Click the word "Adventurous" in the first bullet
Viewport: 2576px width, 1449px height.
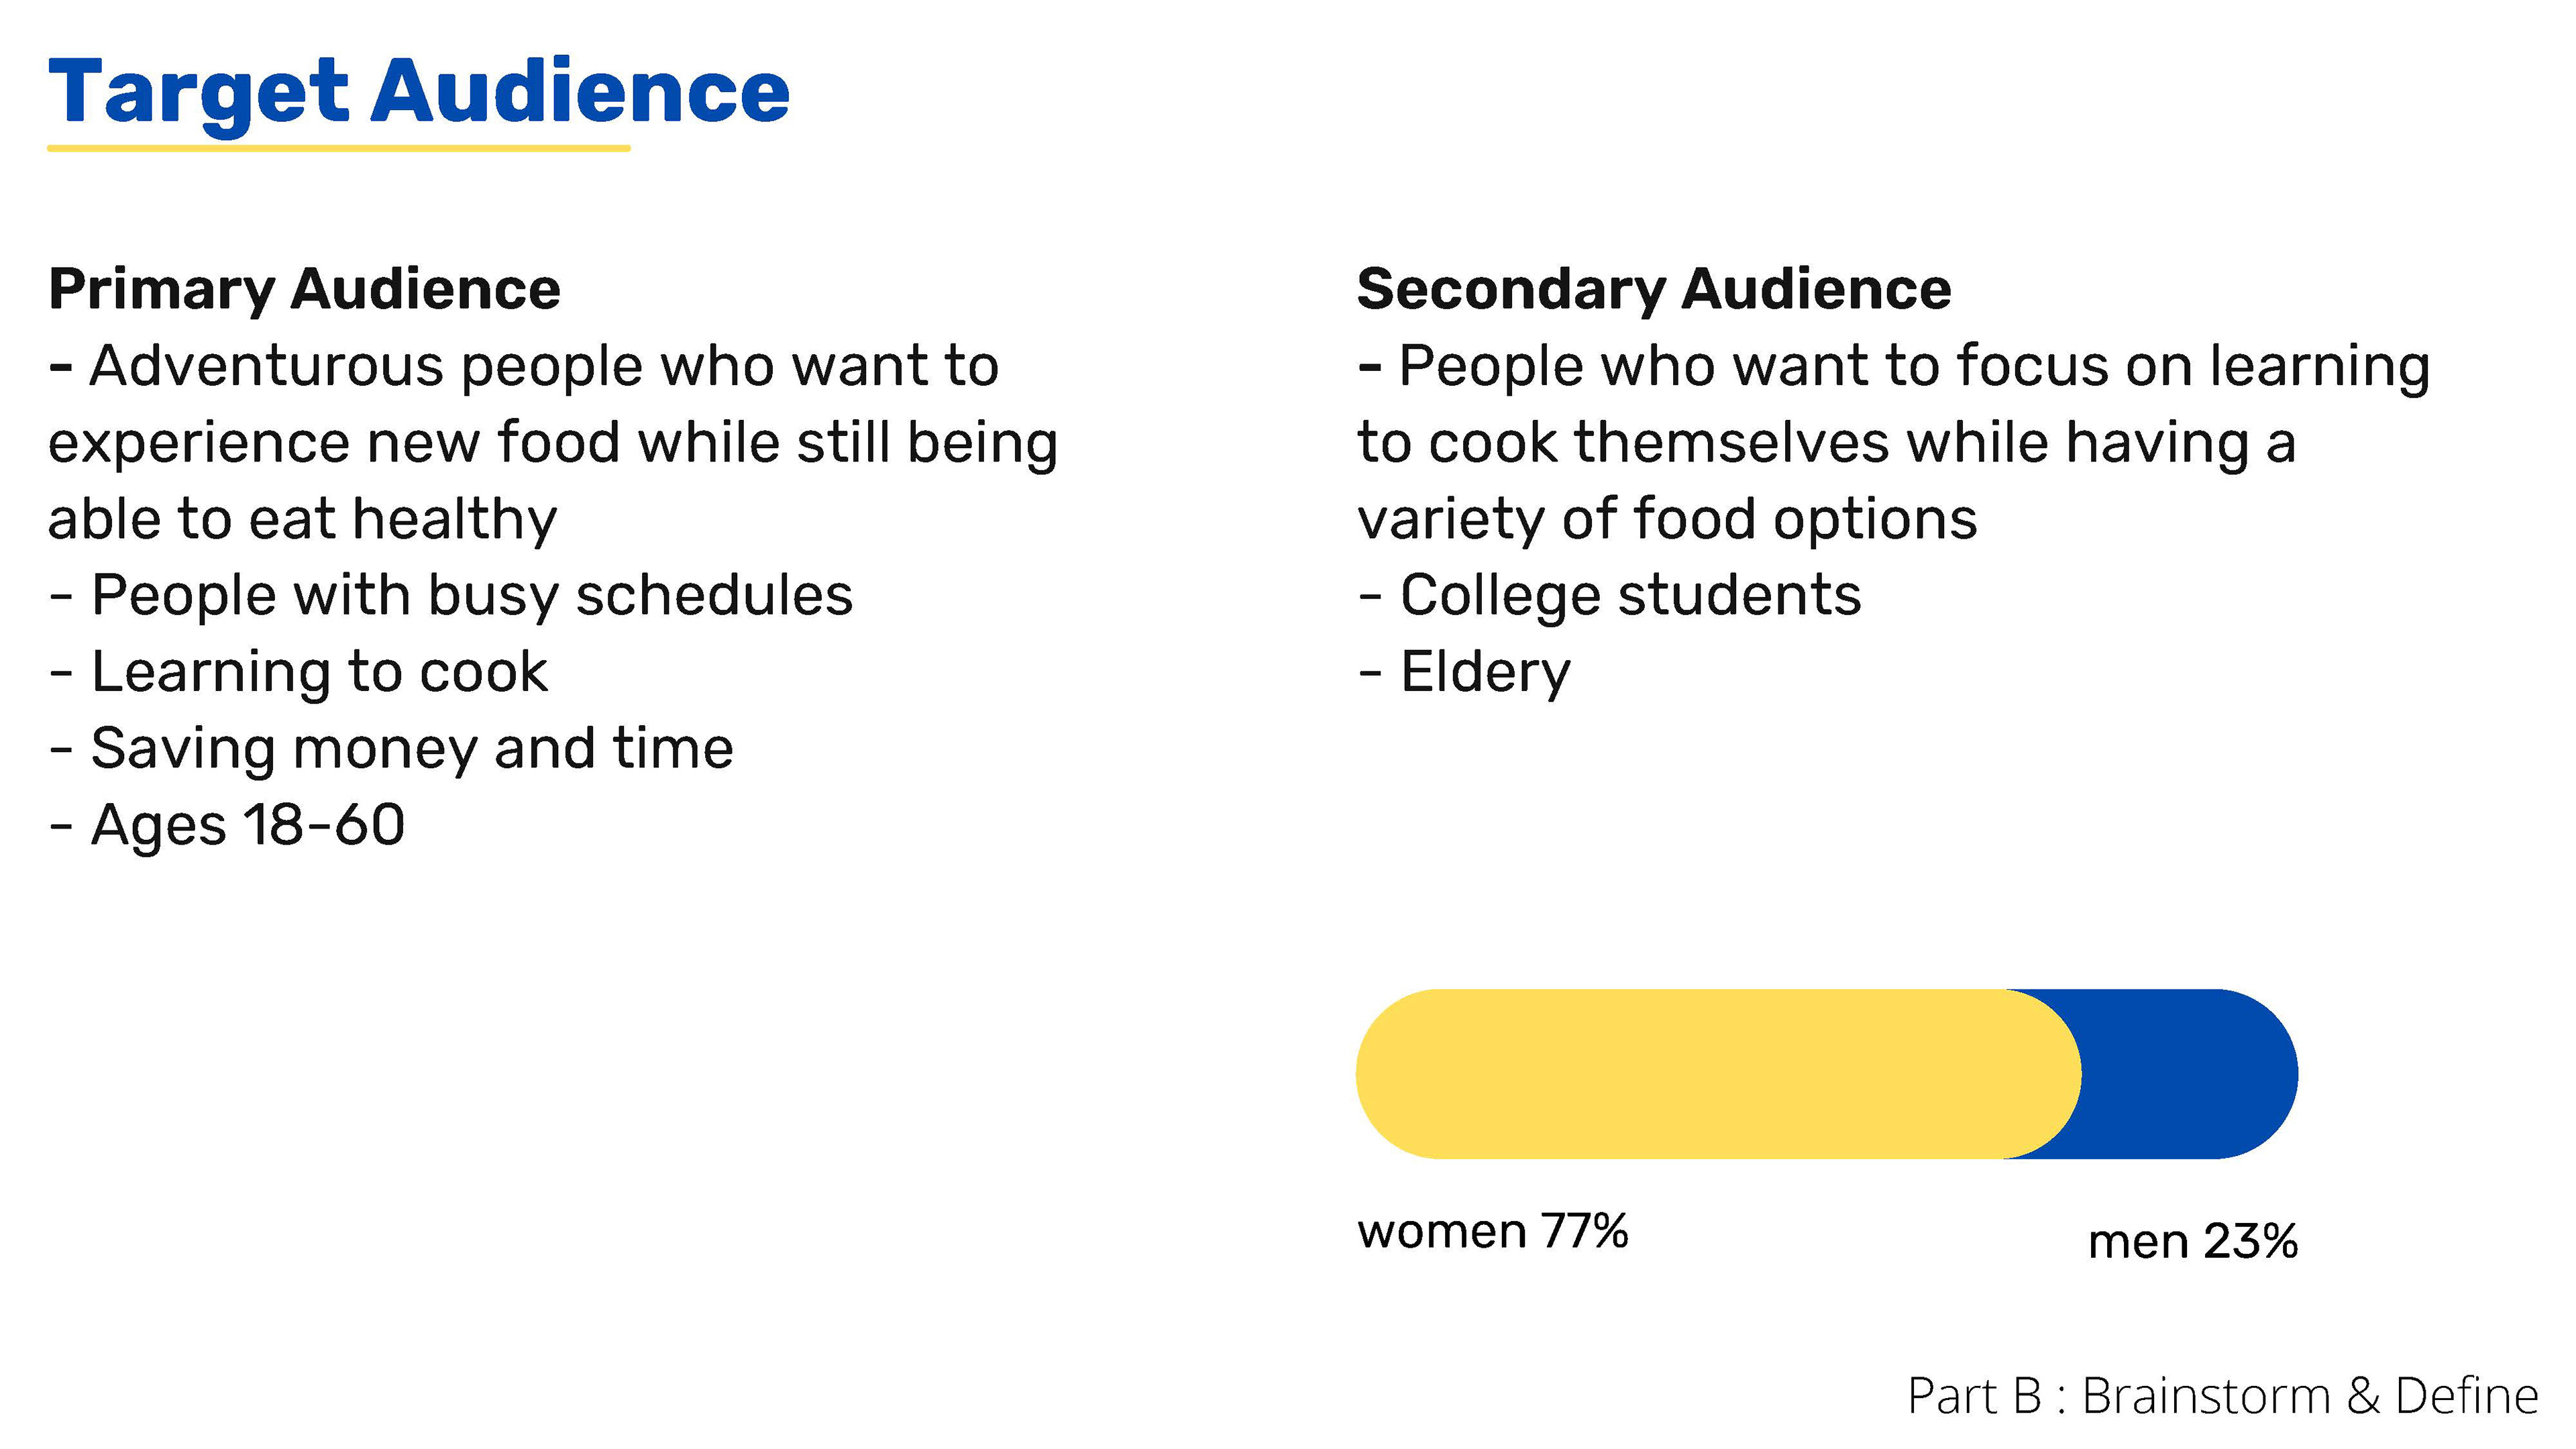[265, 366]
